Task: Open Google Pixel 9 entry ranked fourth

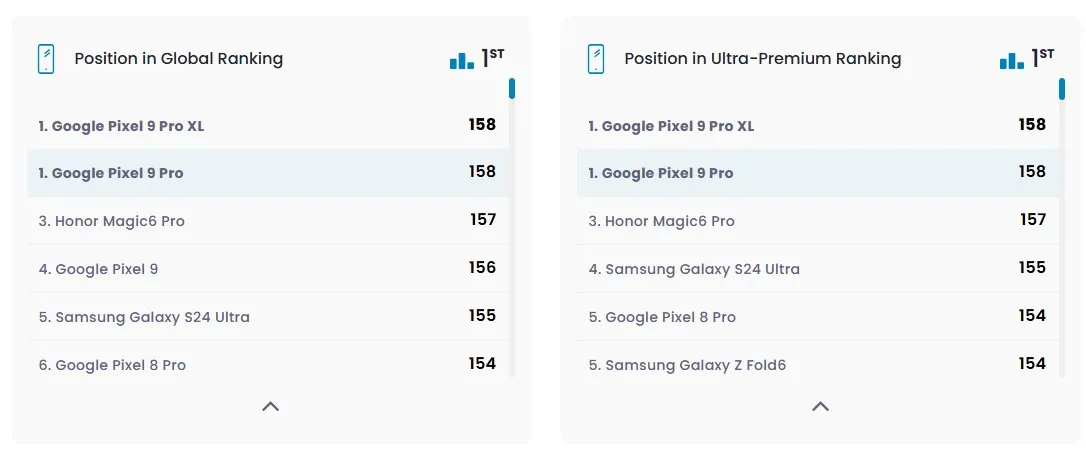Action: 268,268
